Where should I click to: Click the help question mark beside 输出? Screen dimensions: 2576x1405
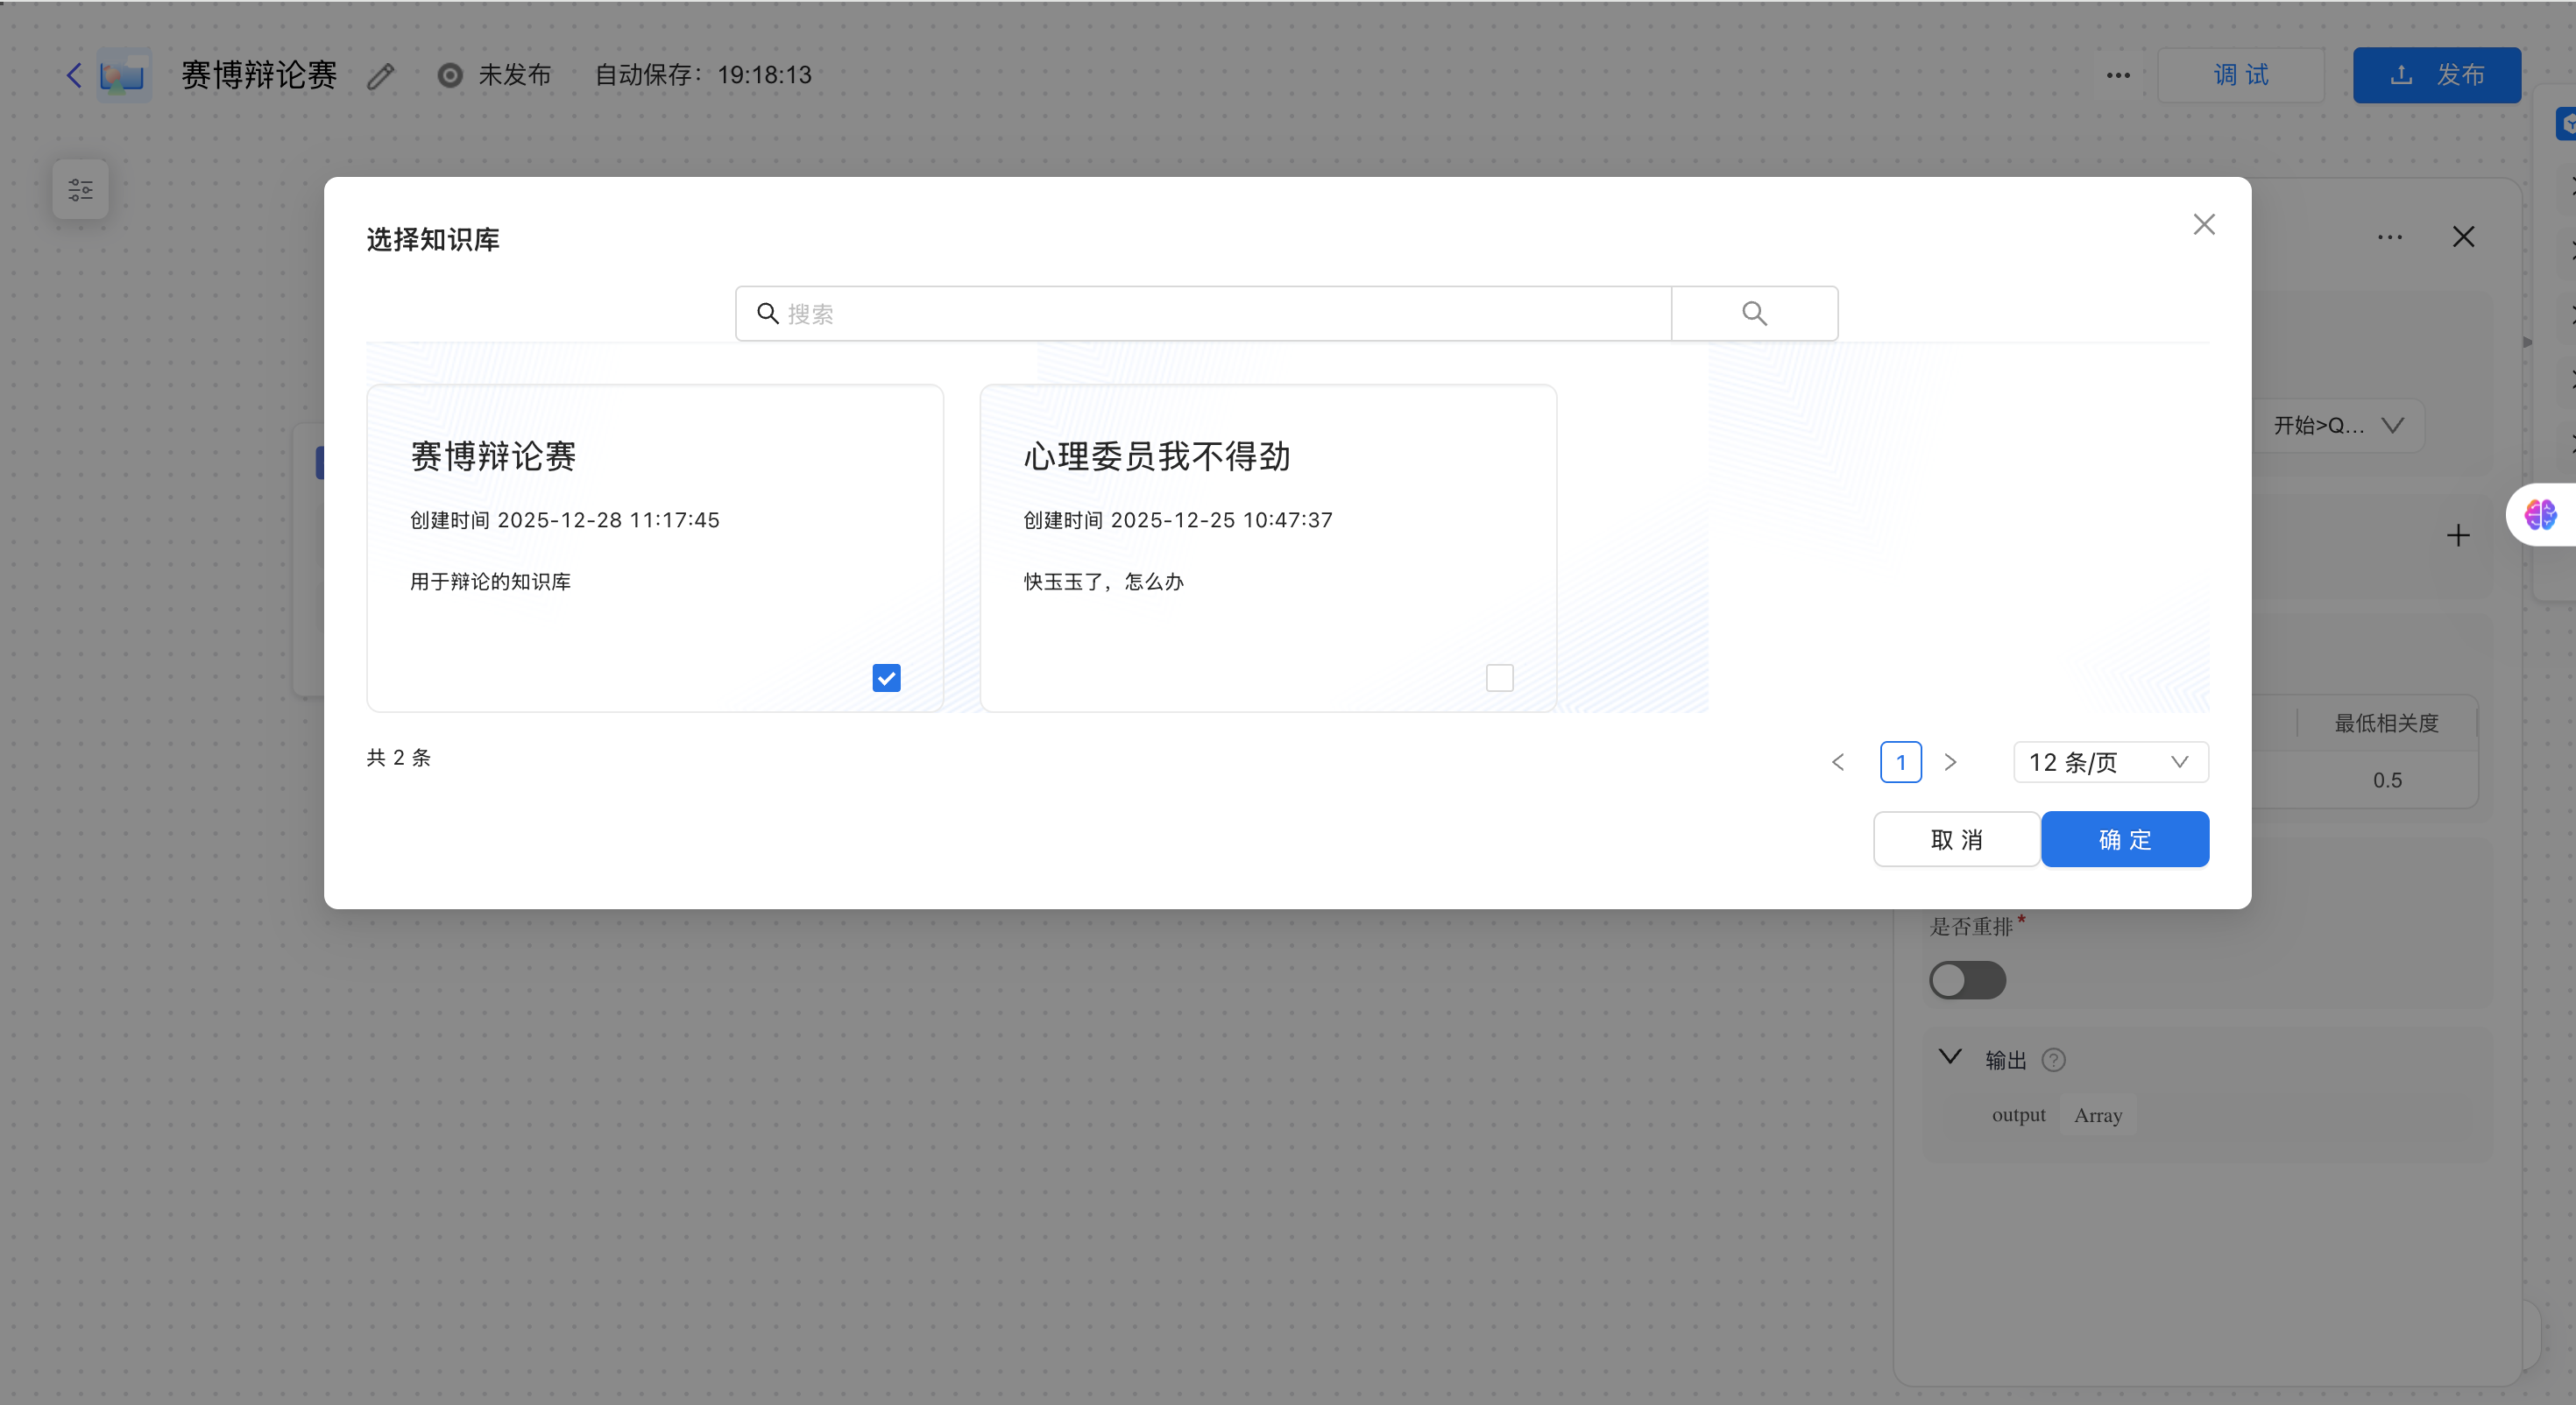click(x=2054, y=1060)
